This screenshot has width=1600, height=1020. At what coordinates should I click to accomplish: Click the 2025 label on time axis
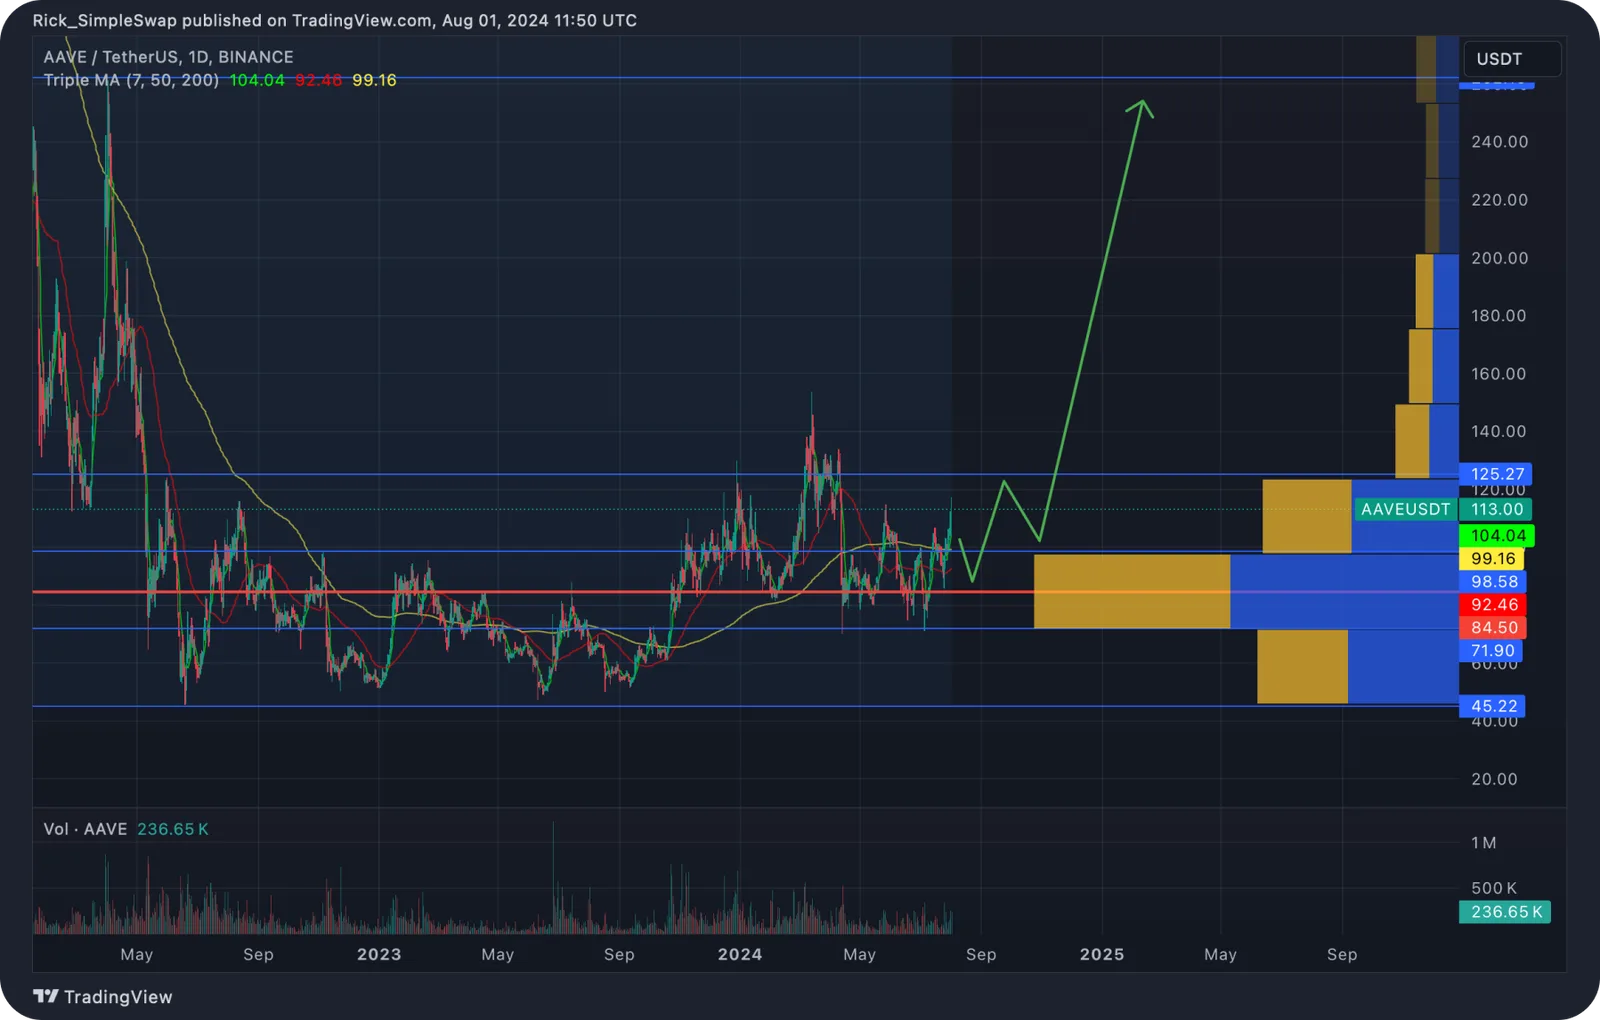(1102, 955)
